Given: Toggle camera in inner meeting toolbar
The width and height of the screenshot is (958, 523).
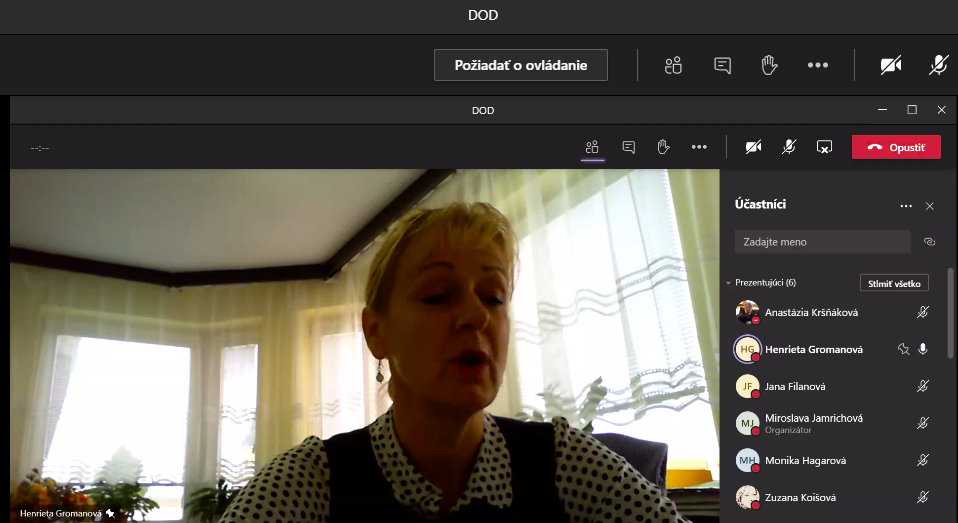Looking at the screenshot, I should (753, 147).
